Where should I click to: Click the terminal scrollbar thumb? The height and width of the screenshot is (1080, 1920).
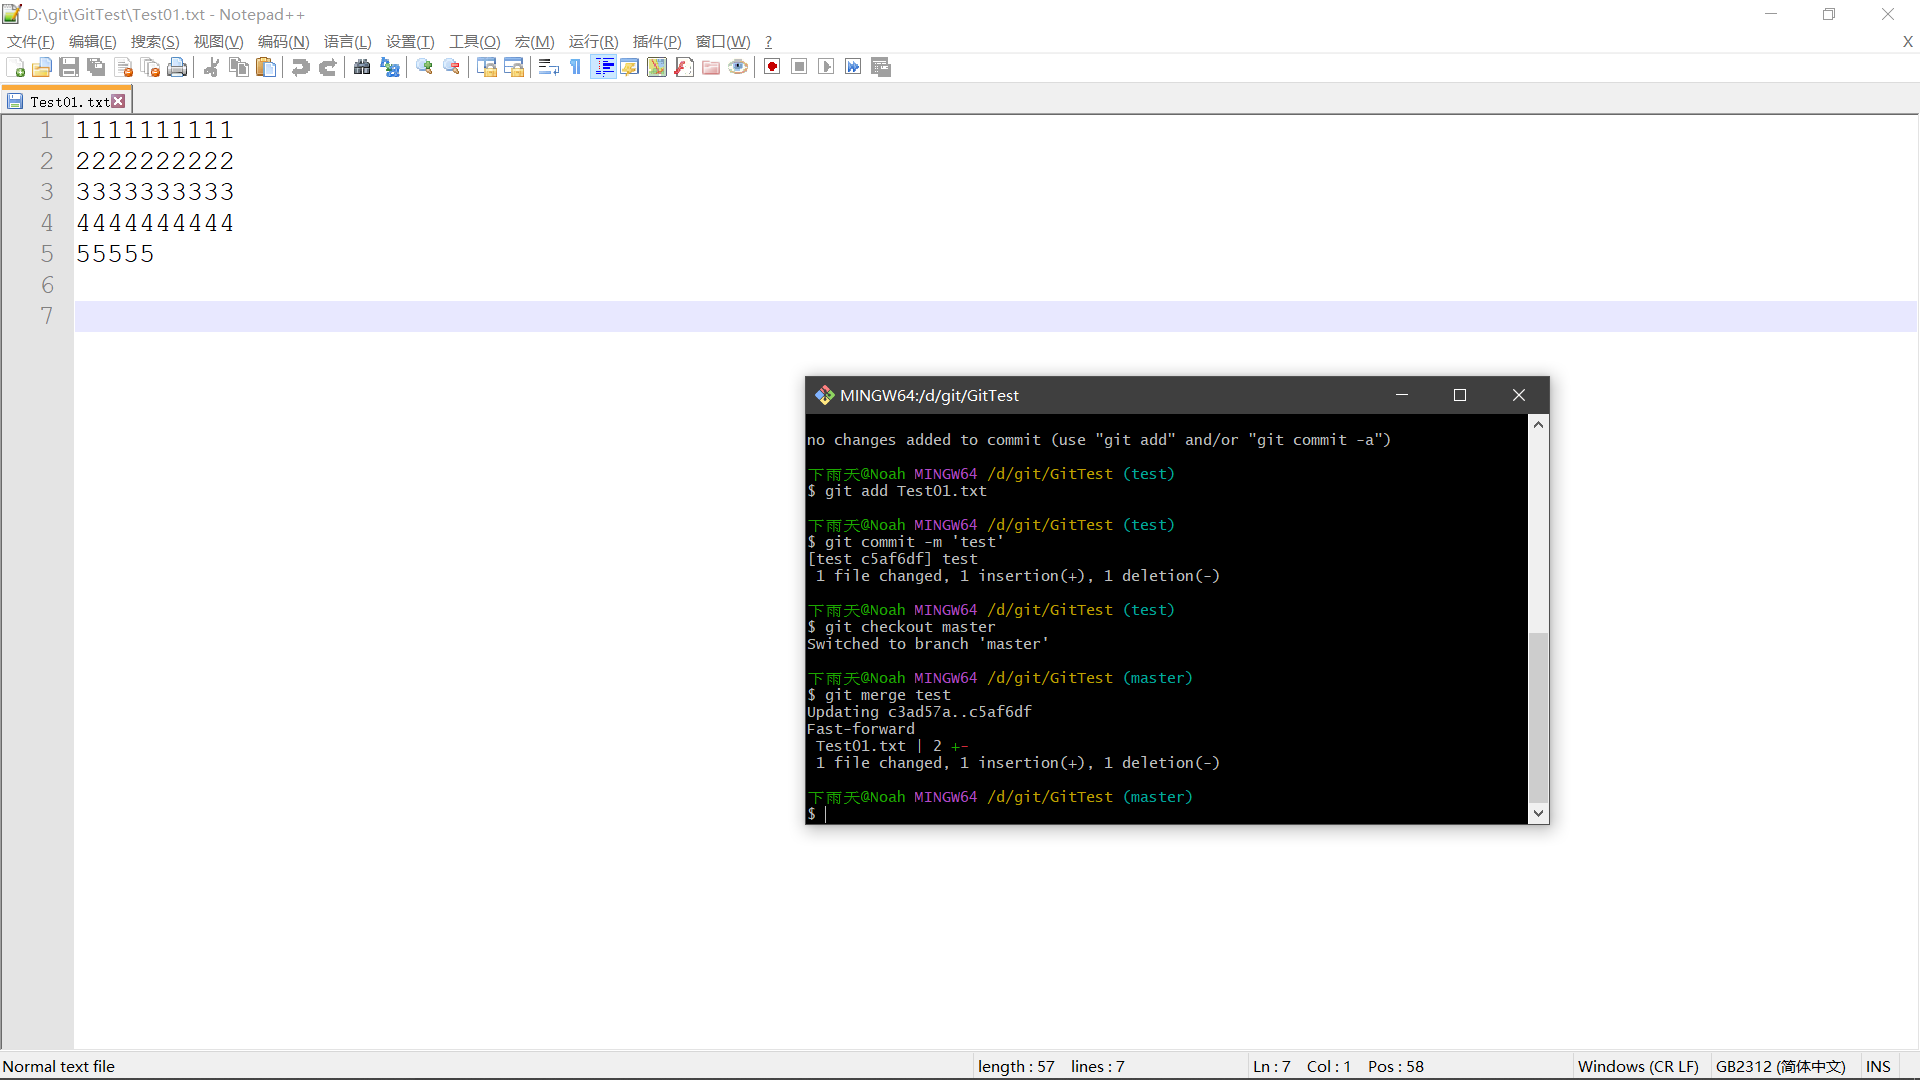click(1539, 718)
